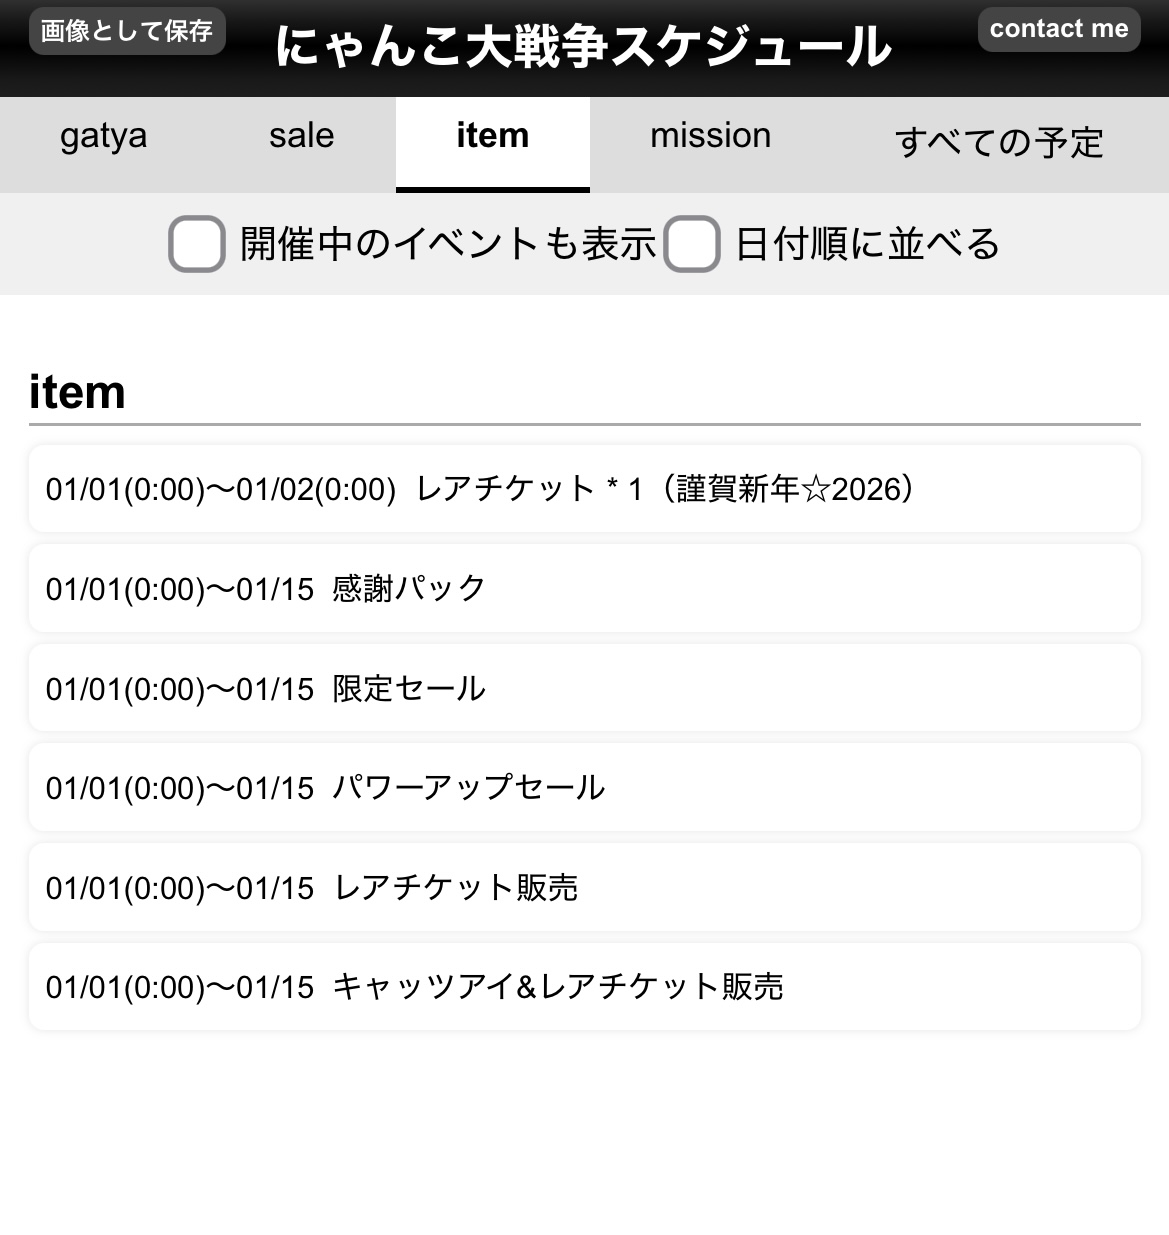
Task: Open the contact me link
Action: click(1058, 29)
